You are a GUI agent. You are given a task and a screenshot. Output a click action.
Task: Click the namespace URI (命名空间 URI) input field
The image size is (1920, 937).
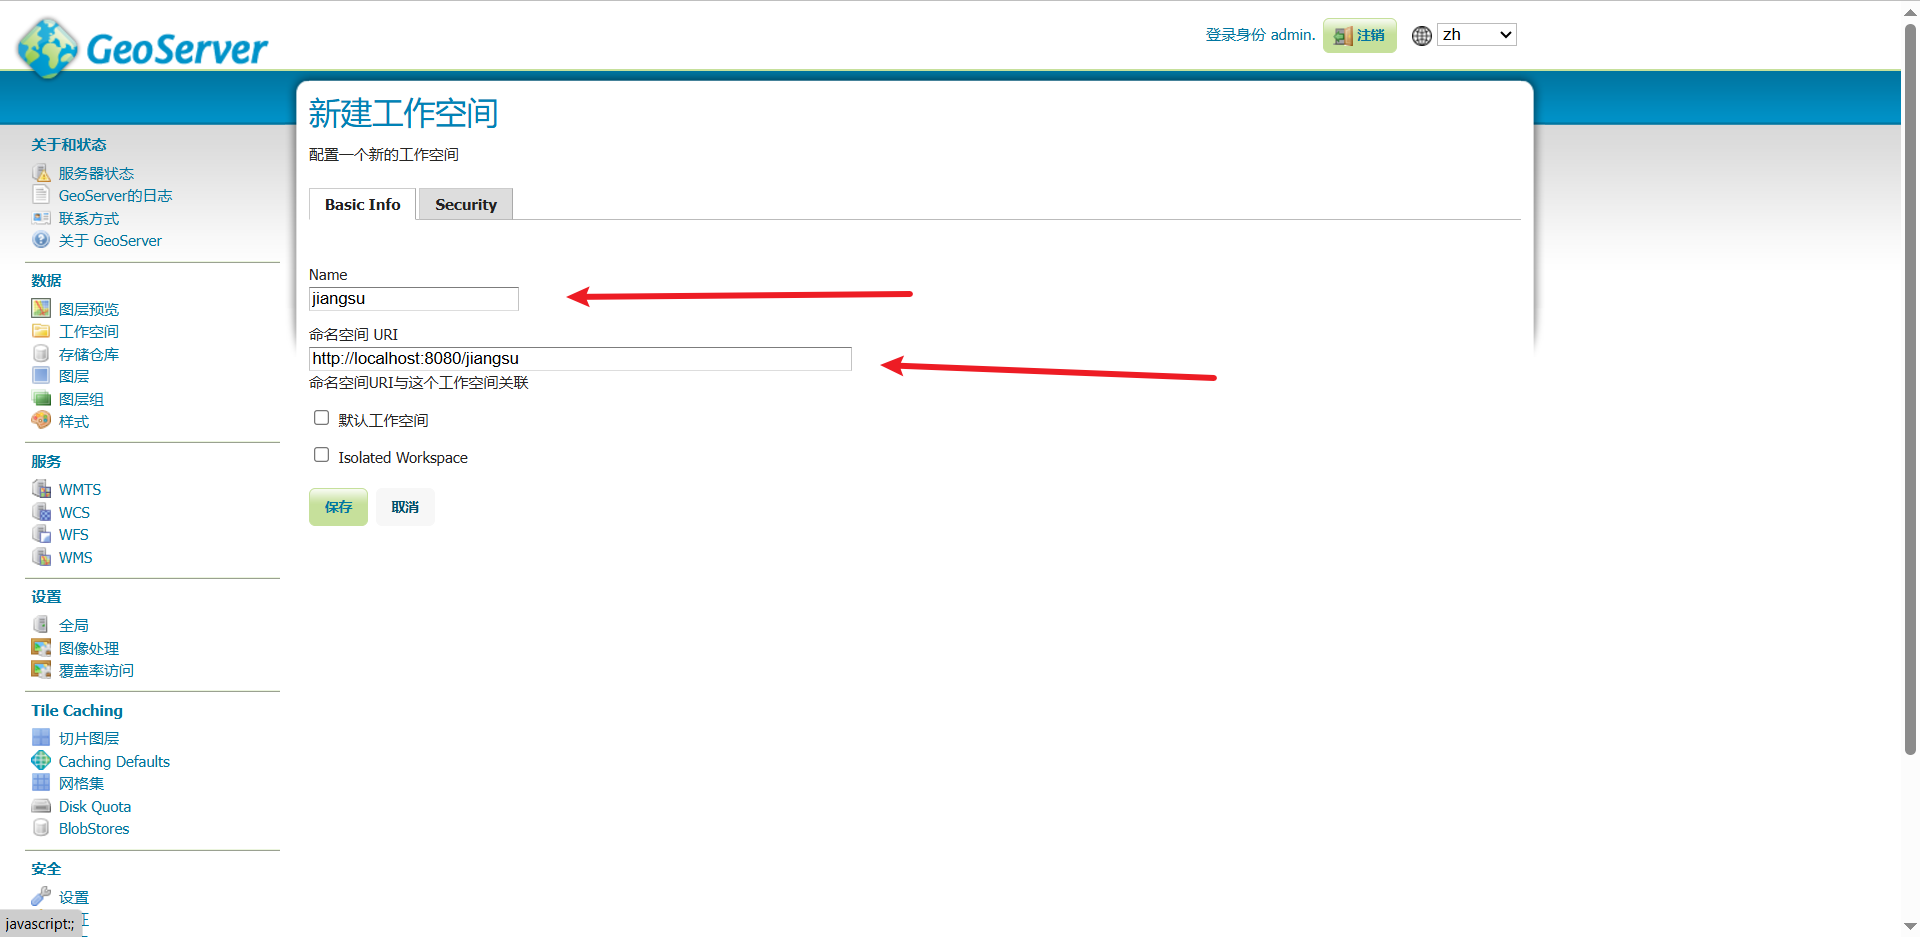[580, 359]
